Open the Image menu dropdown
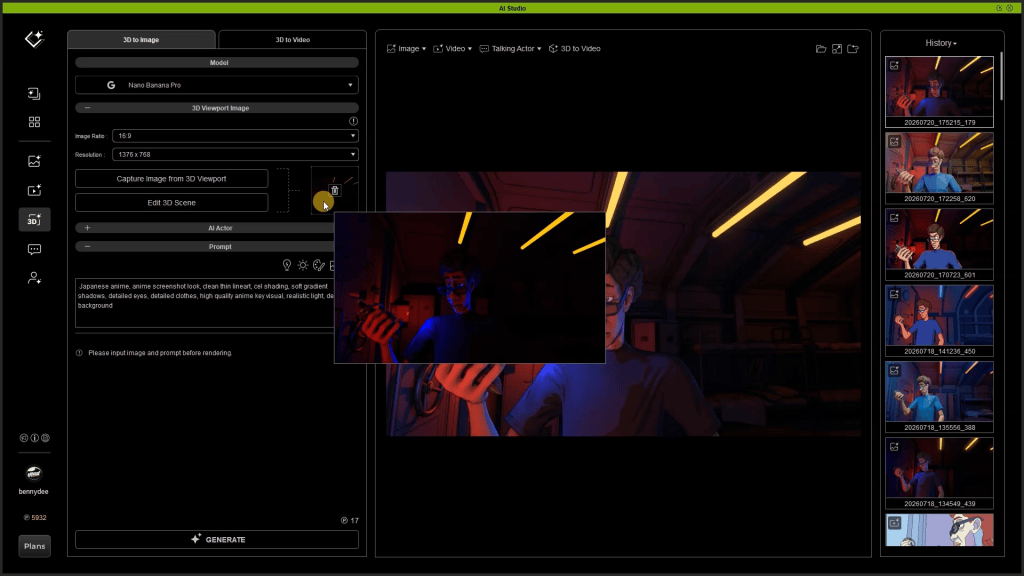 406,49
